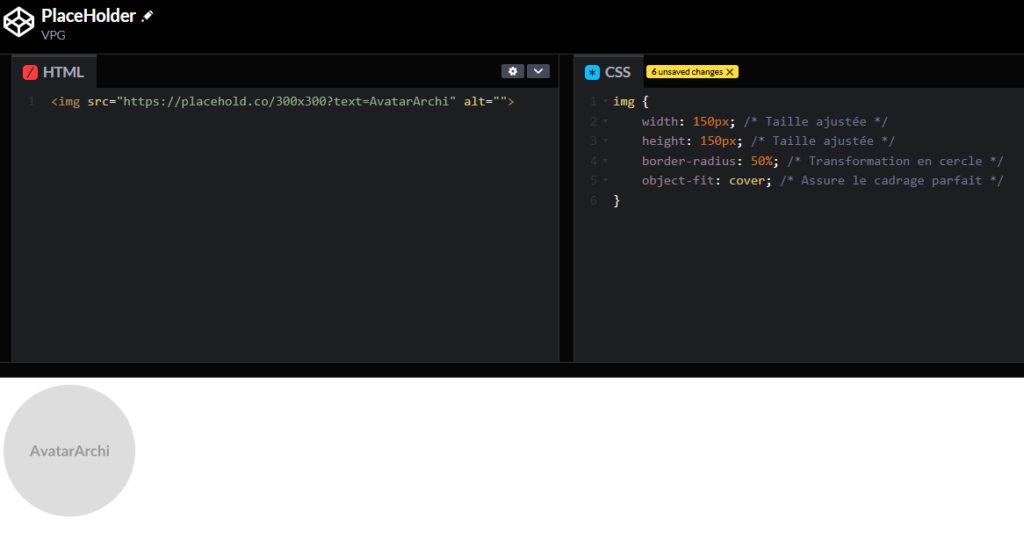Click fold arrow beside CSS line 4
Viewport: 1024px width, 535px height.
coord(605,161)
